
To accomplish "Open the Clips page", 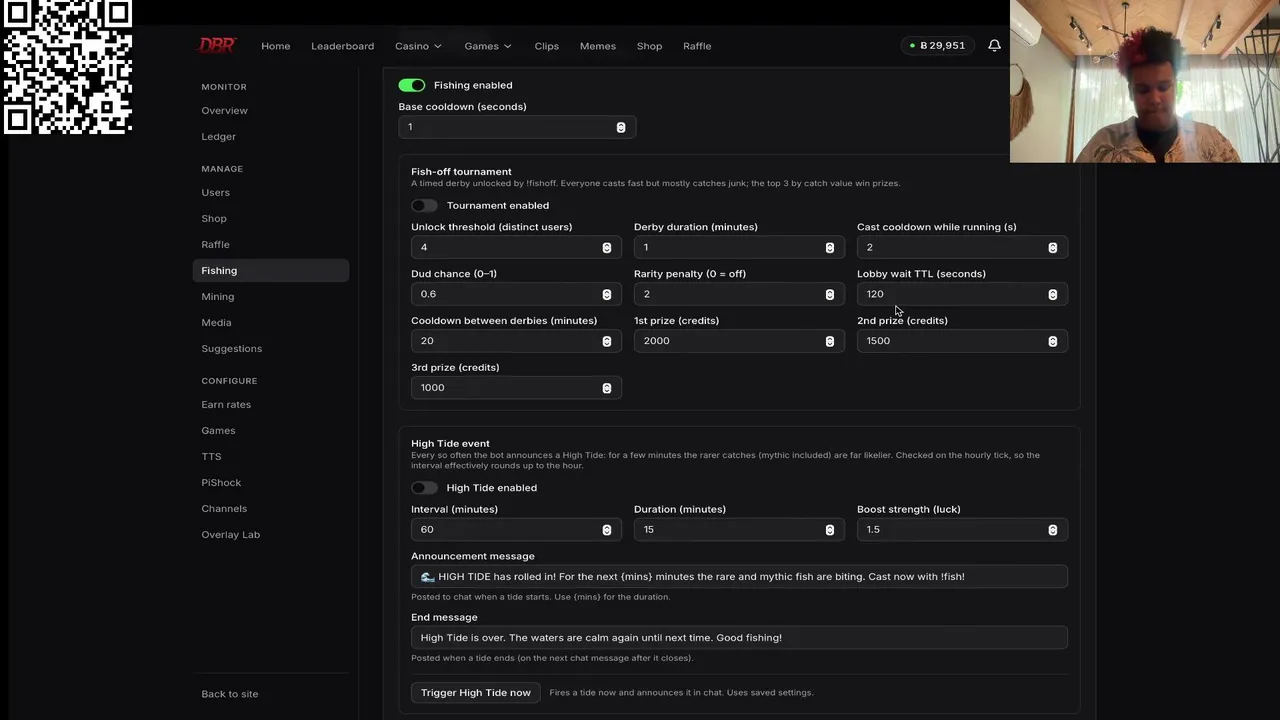I will (x=546, y=46).
